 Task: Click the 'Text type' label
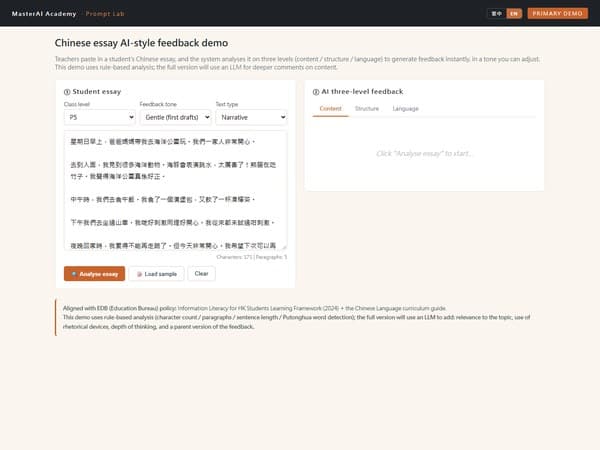[x=227, y=104]
